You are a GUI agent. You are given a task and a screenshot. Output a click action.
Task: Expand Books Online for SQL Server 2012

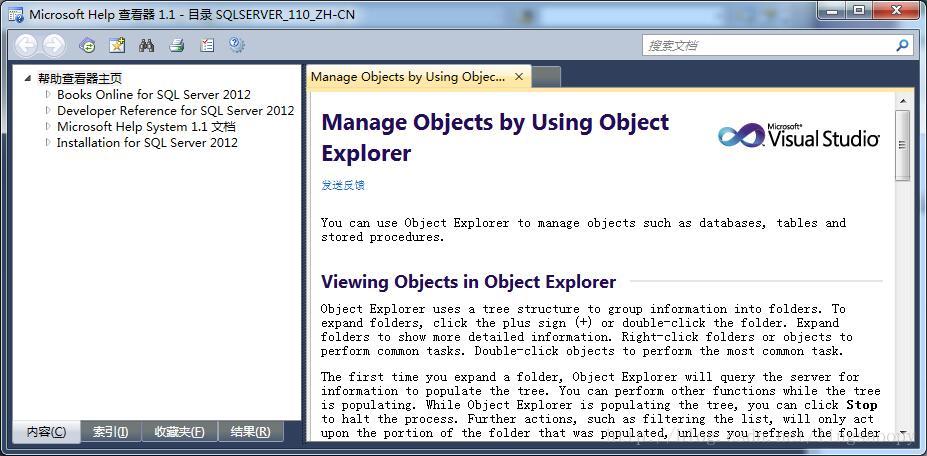tap(48, 94)
